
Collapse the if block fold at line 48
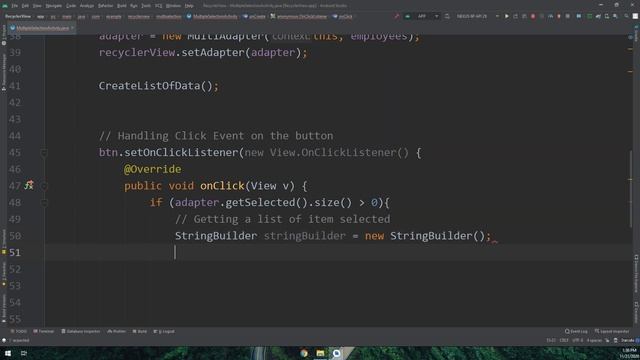pos(44,203)
